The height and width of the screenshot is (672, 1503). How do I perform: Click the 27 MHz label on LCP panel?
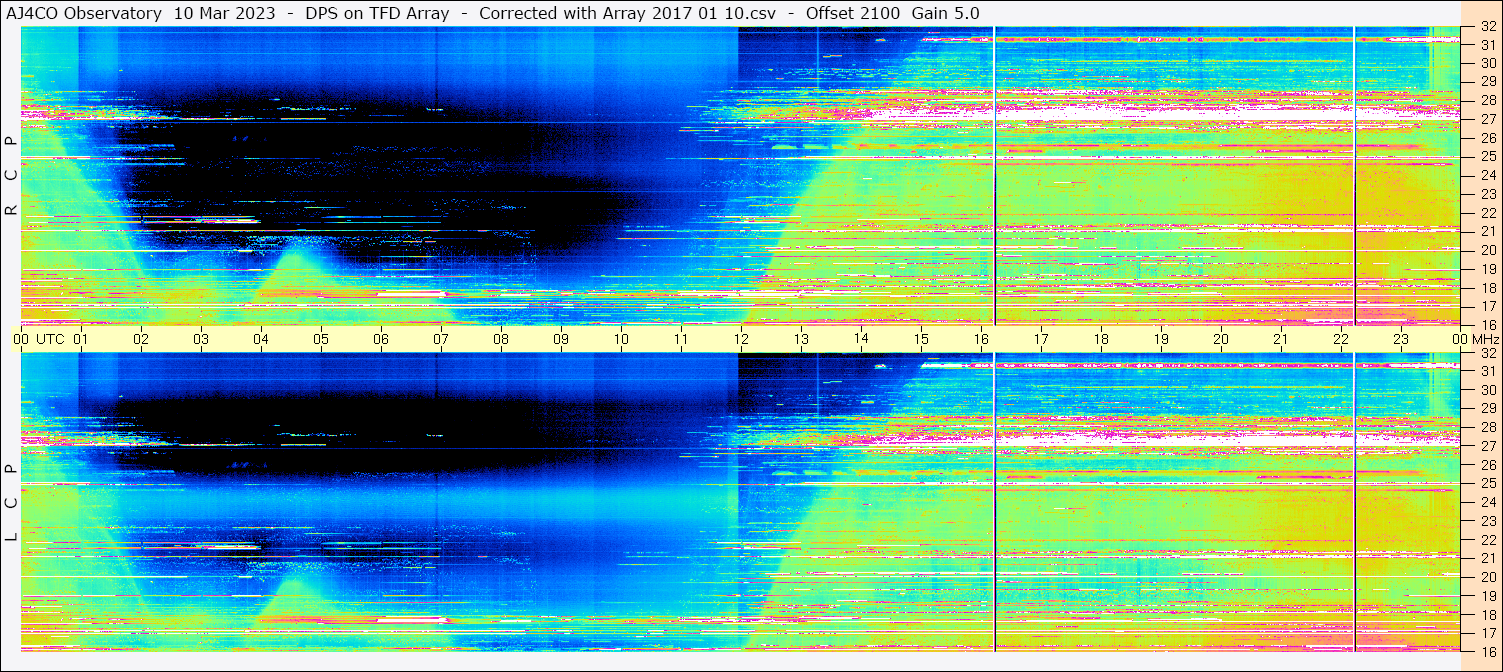tap(1488, 446)
